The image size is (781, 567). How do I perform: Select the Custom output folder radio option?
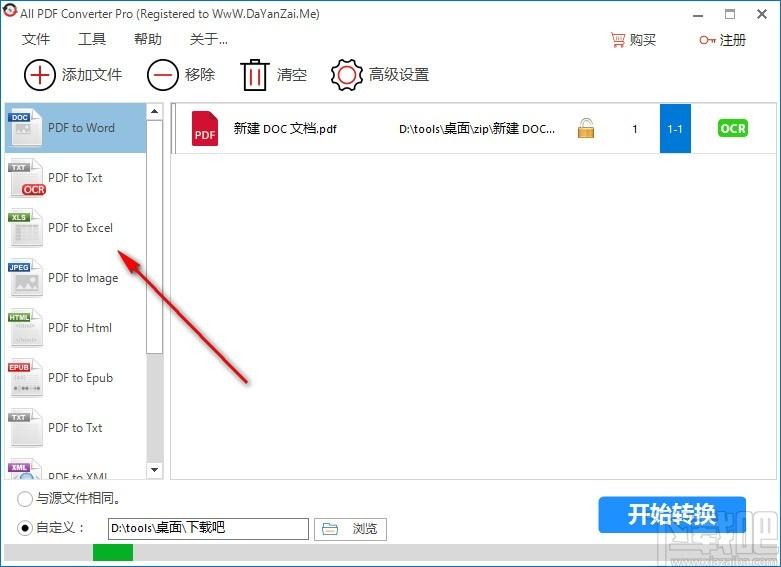[x=24, y=528]
